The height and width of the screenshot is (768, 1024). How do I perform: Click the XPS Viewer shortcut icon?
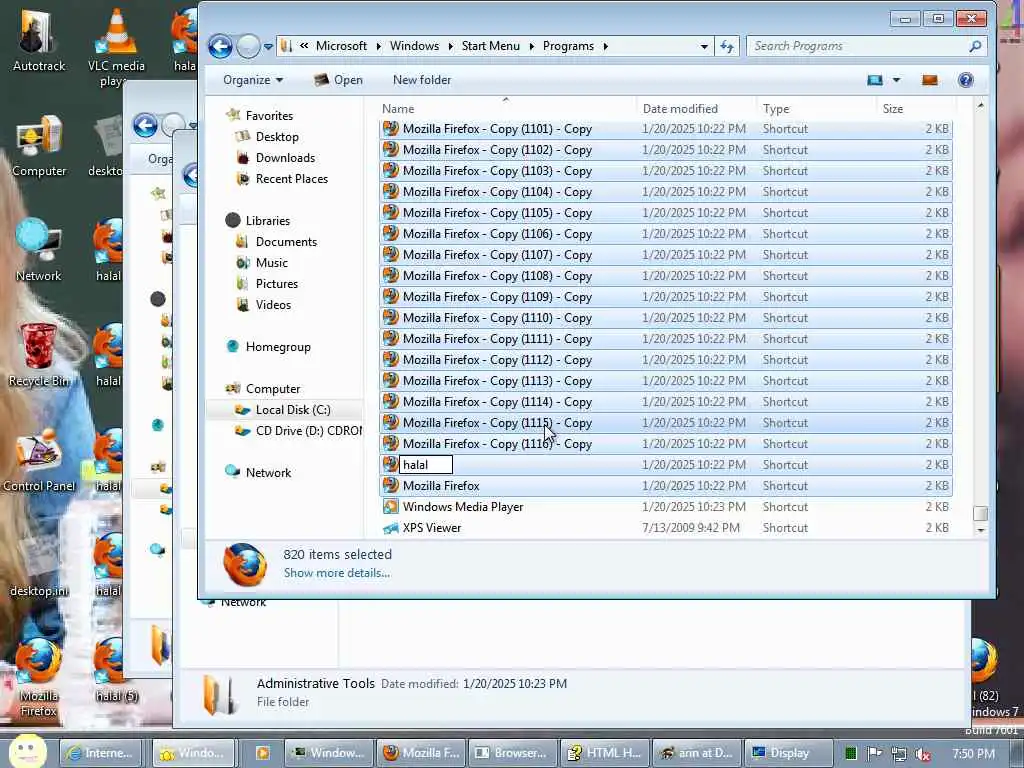[x=391, y=528]
